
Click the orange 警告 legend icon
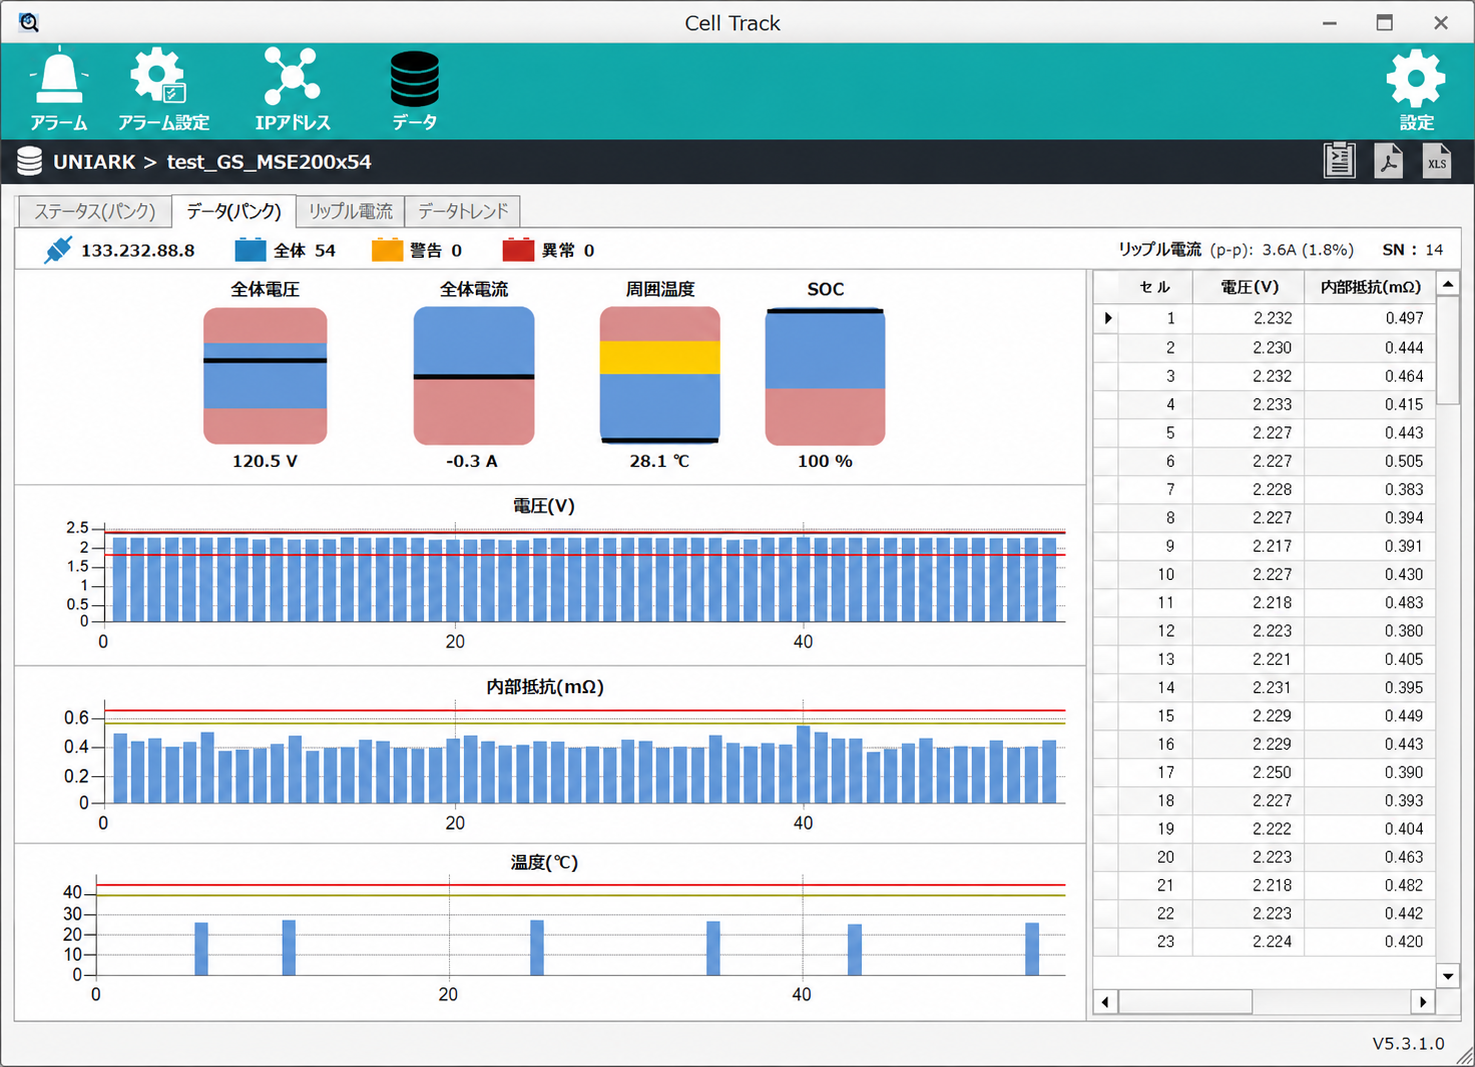click(x=387, y=250)
